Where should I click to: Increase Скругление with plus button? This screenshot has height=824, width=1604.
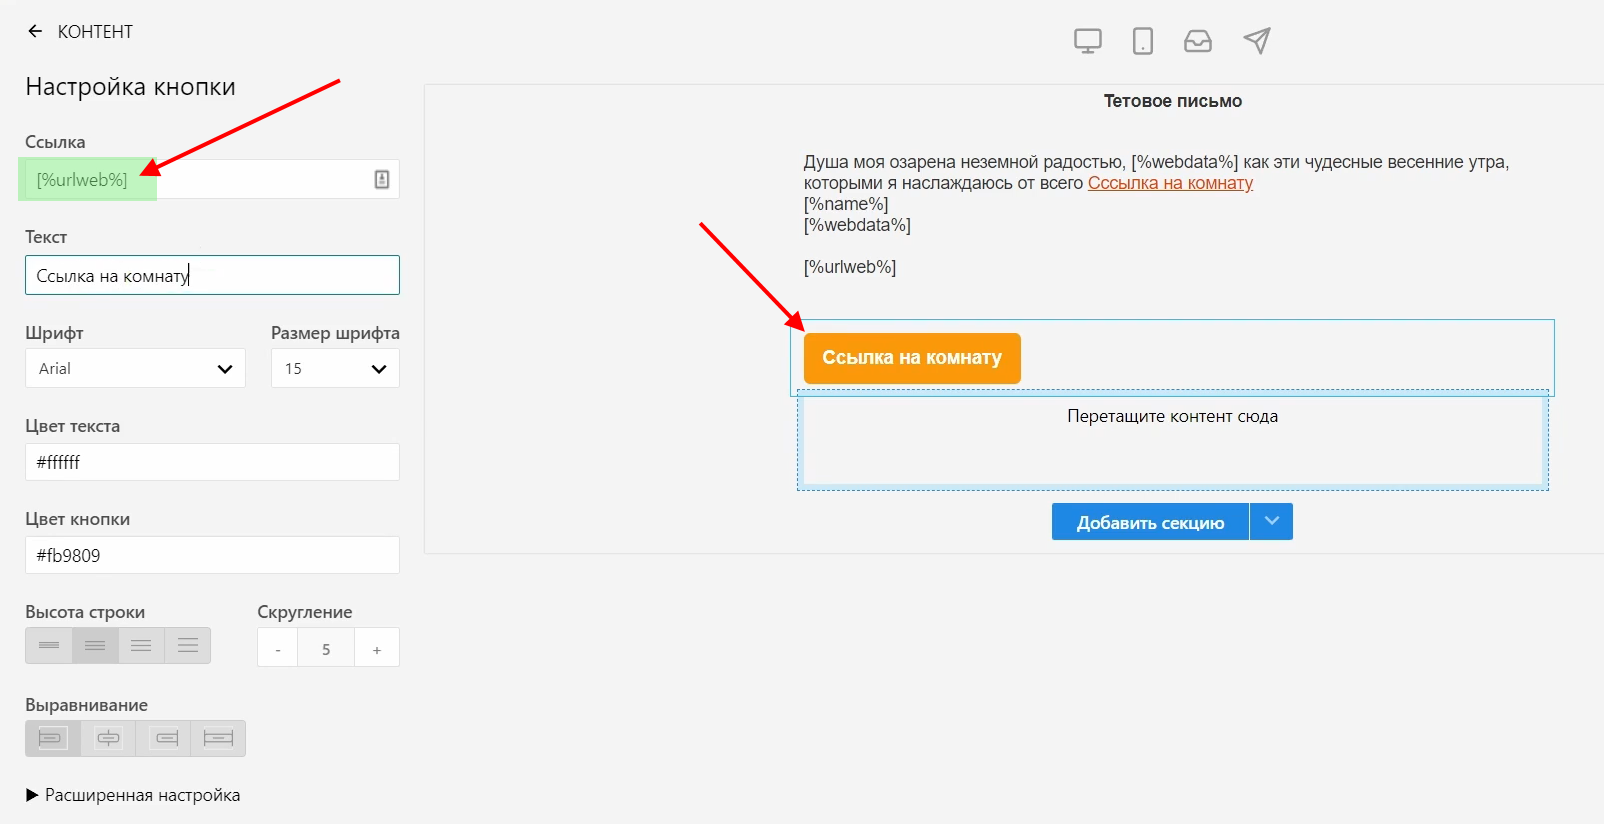(377, 649)
